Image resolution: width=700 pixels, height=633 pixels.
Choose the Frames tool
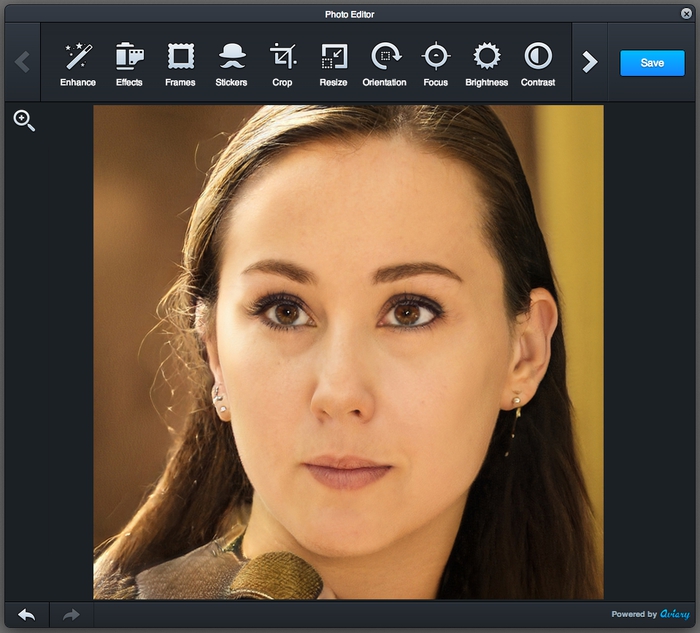[x=180, y=64]
